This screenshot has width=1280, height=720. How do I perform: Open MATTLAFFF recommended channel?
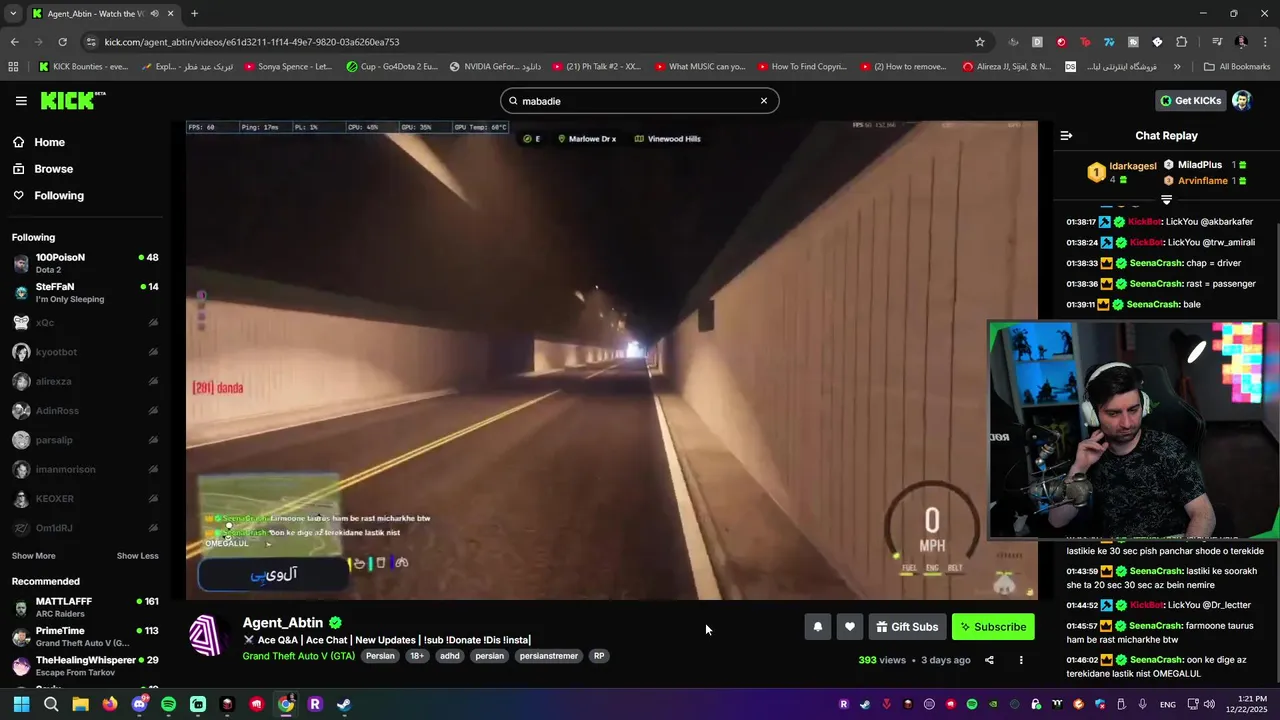tap(85, 607)
